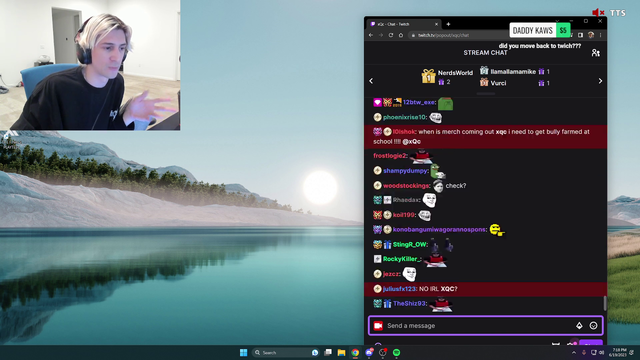Click red chat identity icon in message box
Screen dimensions: 640x360
pos(378,325)
